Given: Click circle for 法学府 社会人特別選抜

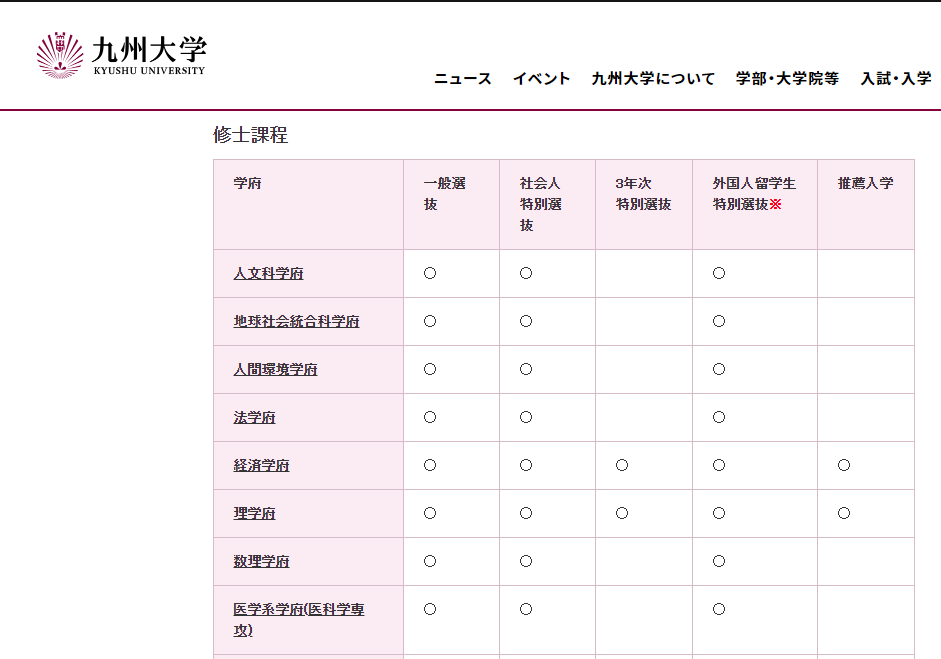Looking at the screenshot, I should click(526, 417).
